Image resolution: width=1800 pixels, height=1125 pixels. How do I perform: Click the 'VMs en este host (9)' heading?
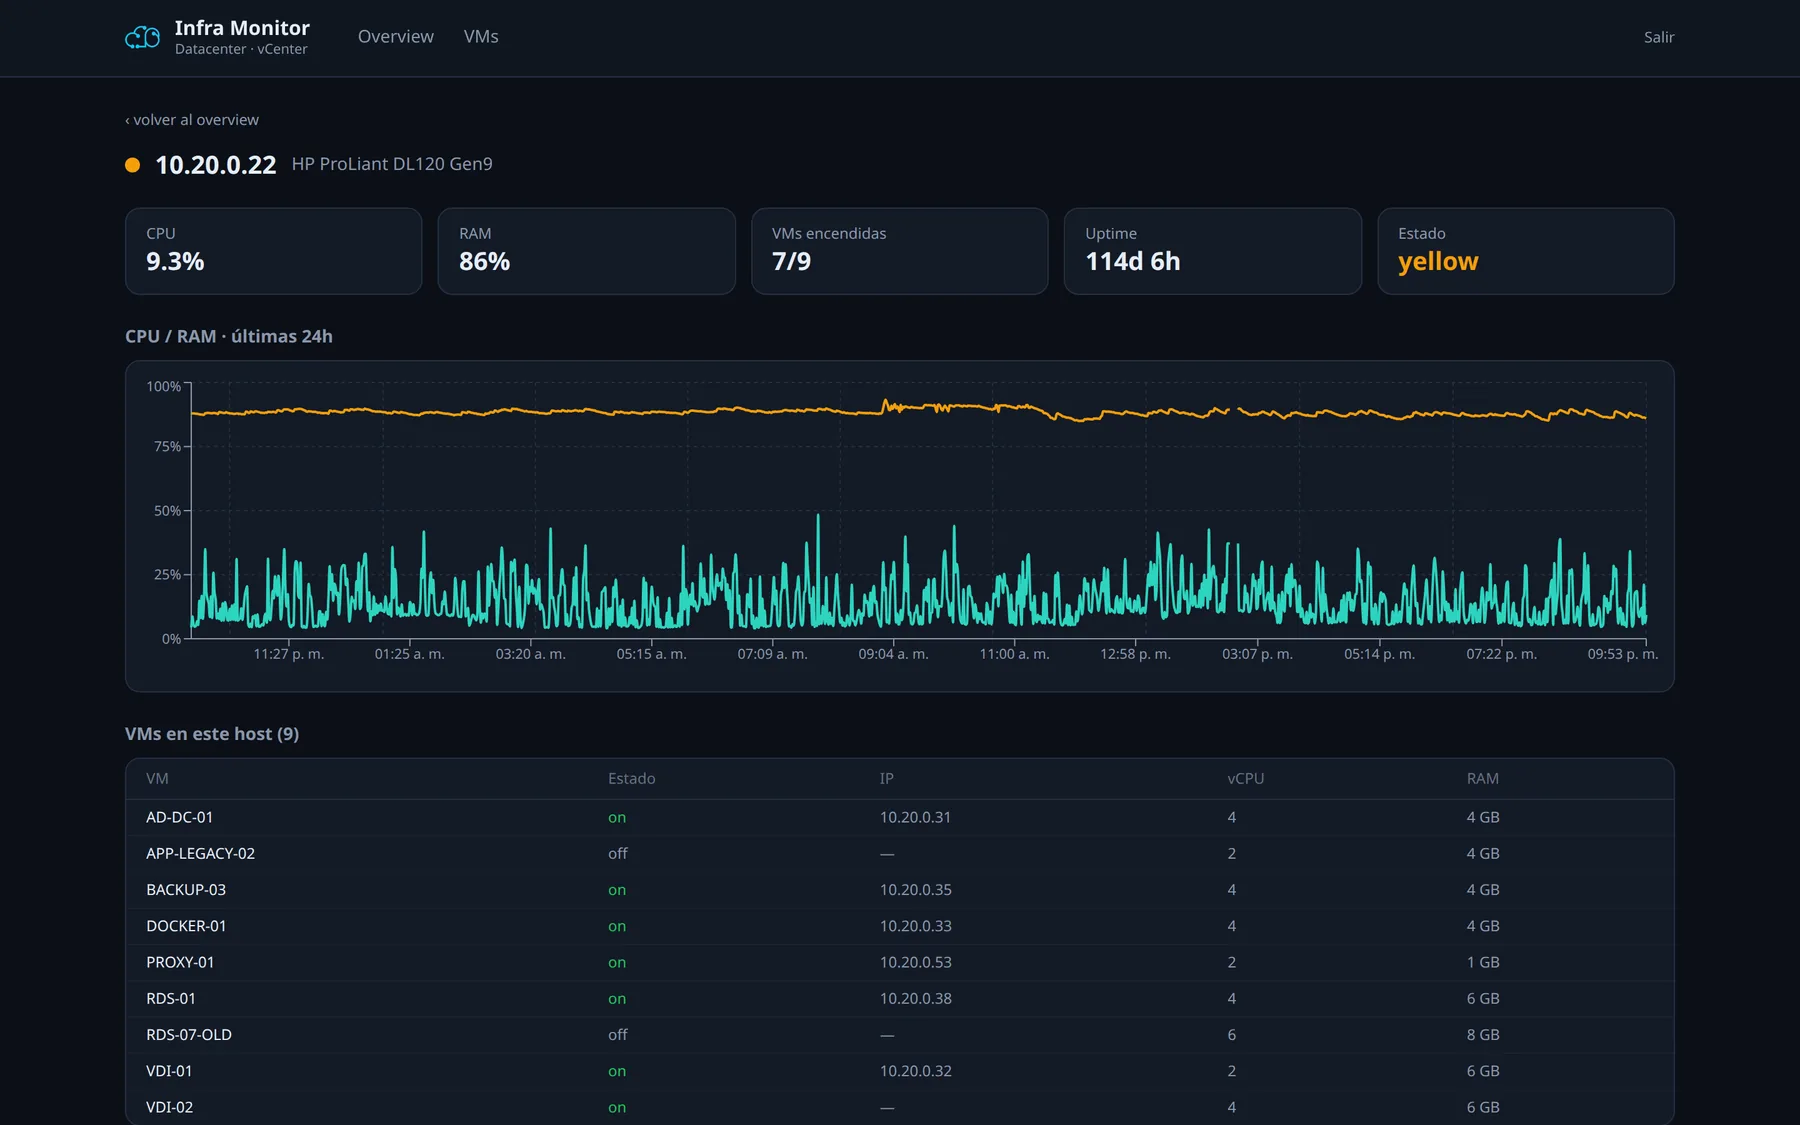(212, 734)
